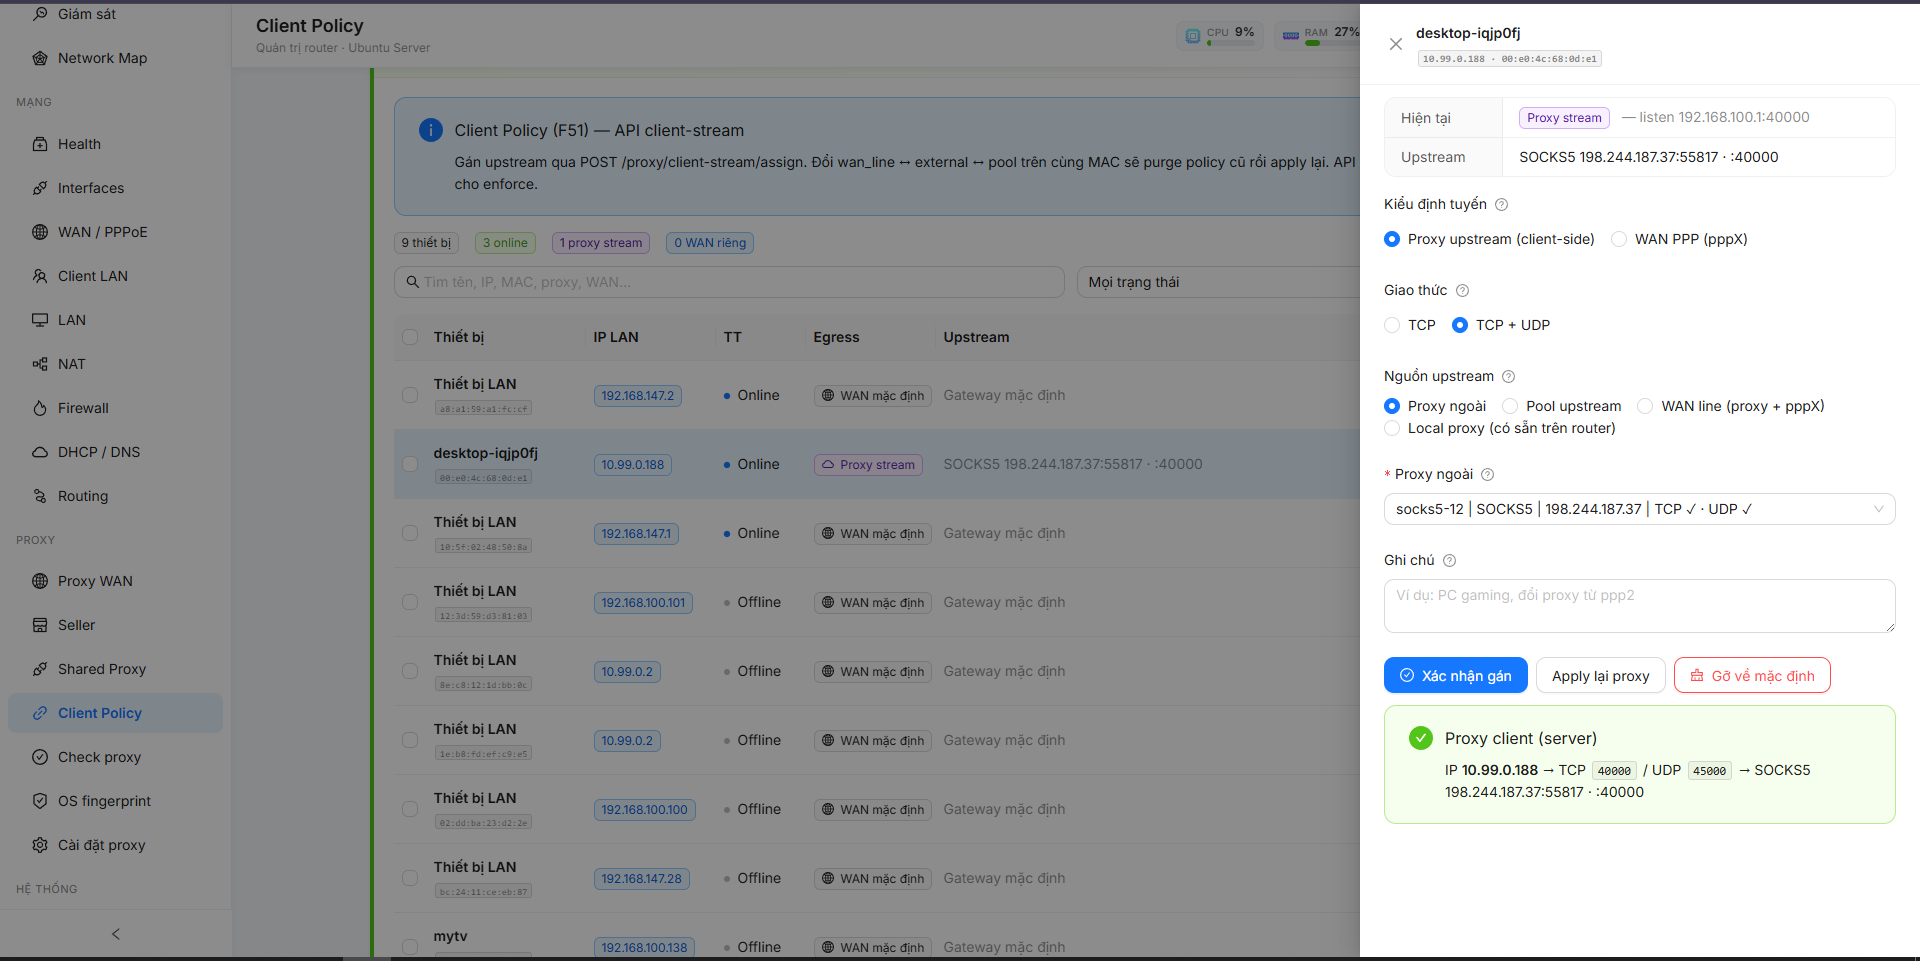Collapse the sidebar with the chevron
The image size is (1920, 961).
(x=116, y=934)
